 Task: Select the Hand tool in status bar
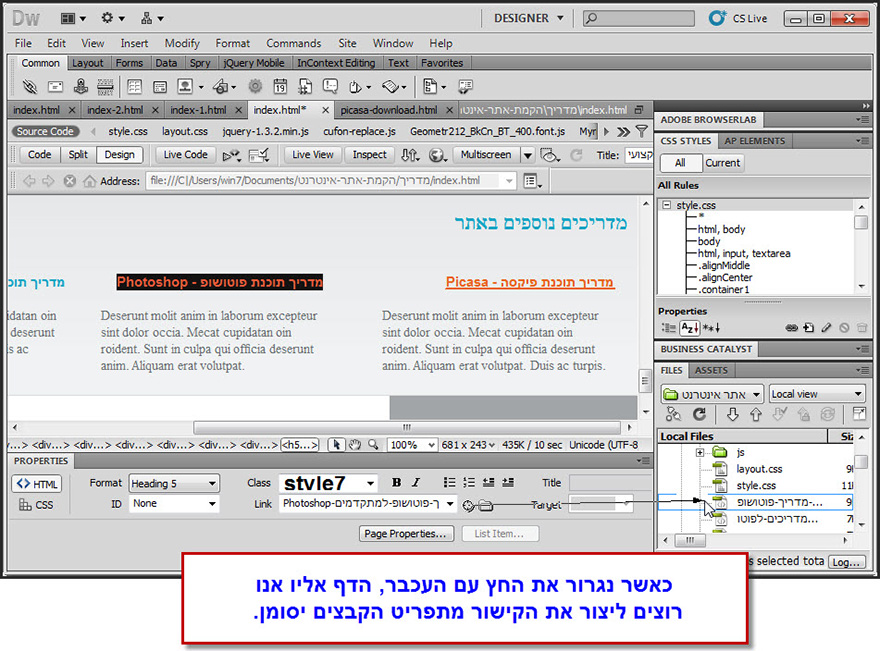(x=354, y=445)
